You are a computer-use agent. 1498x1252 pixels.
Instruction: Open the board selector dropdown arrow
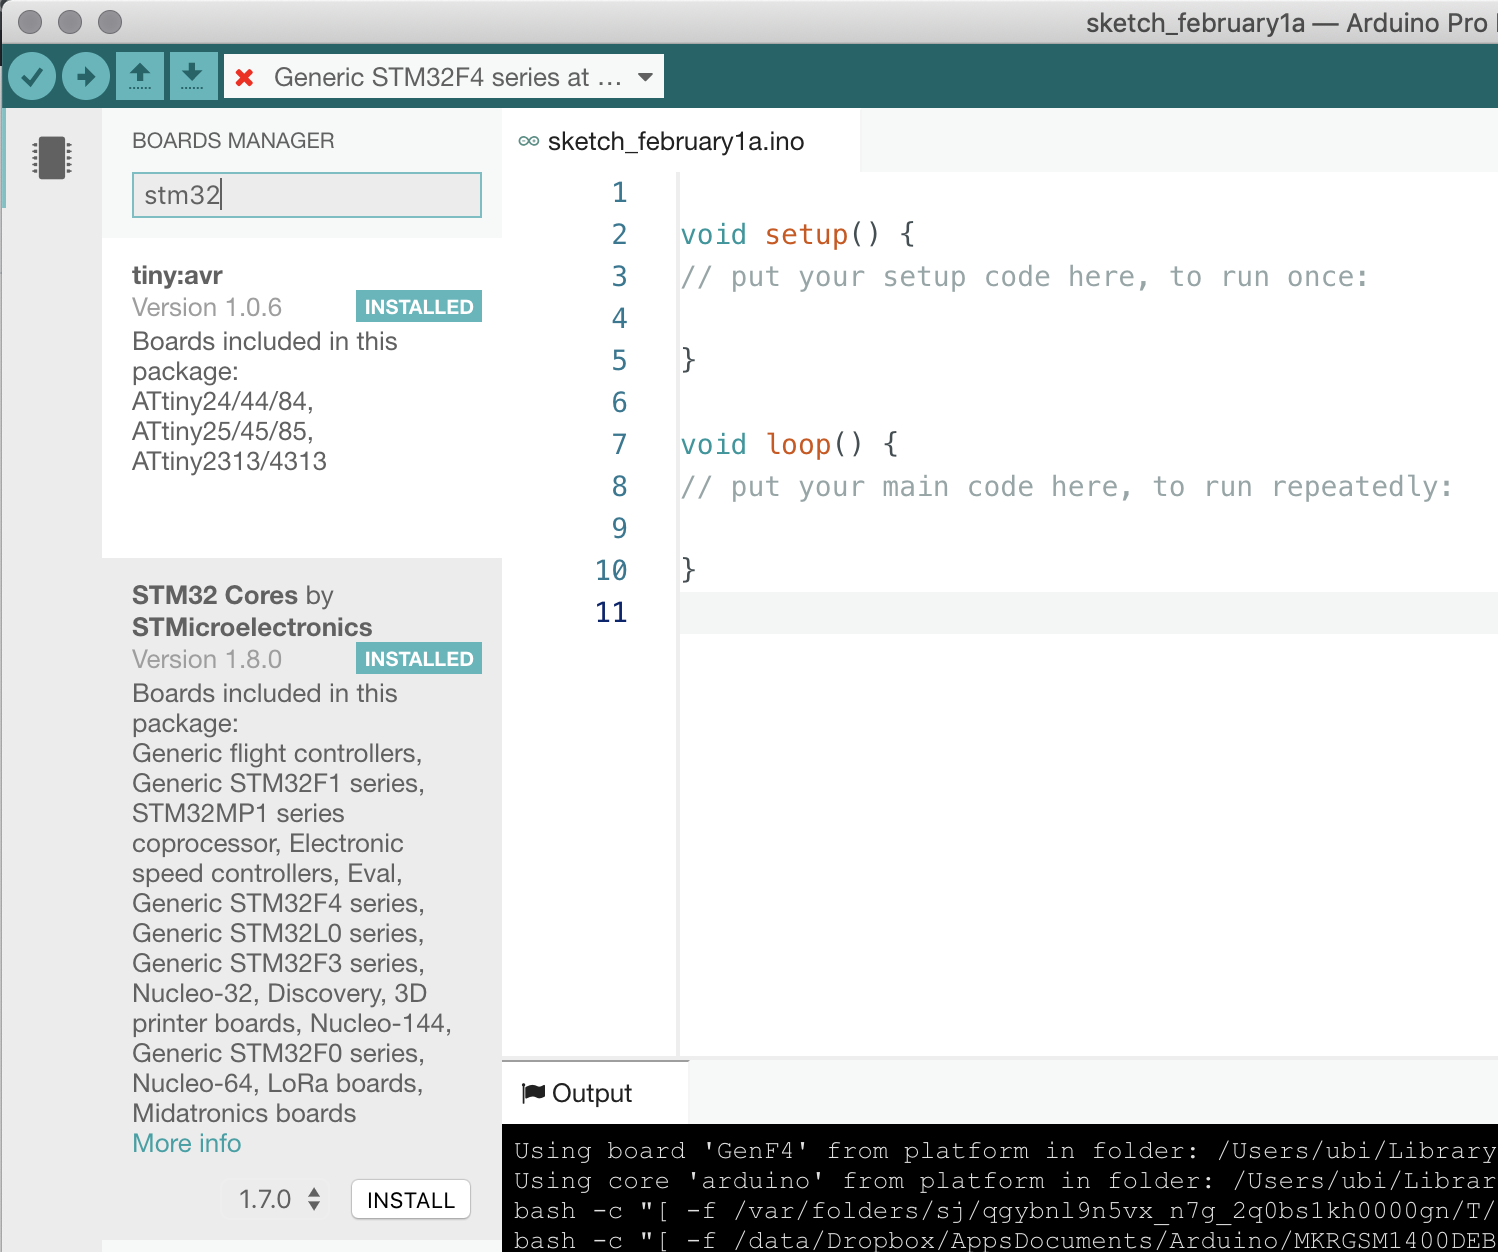645,77
